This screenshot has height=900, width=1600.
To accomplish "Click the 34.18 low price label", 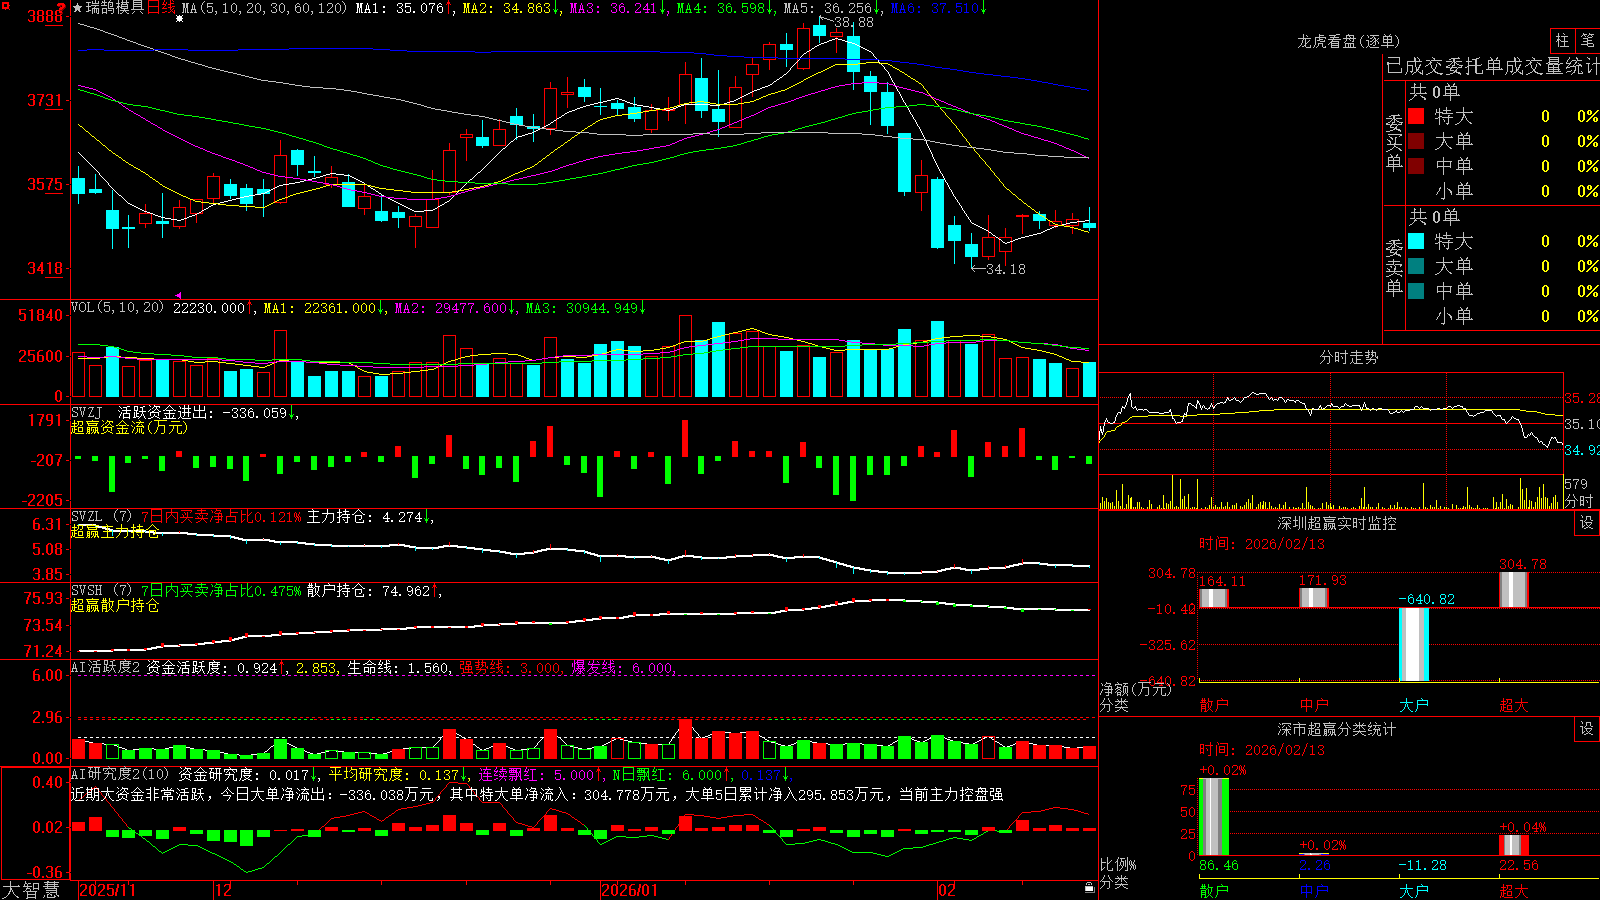I will 1005,269.
